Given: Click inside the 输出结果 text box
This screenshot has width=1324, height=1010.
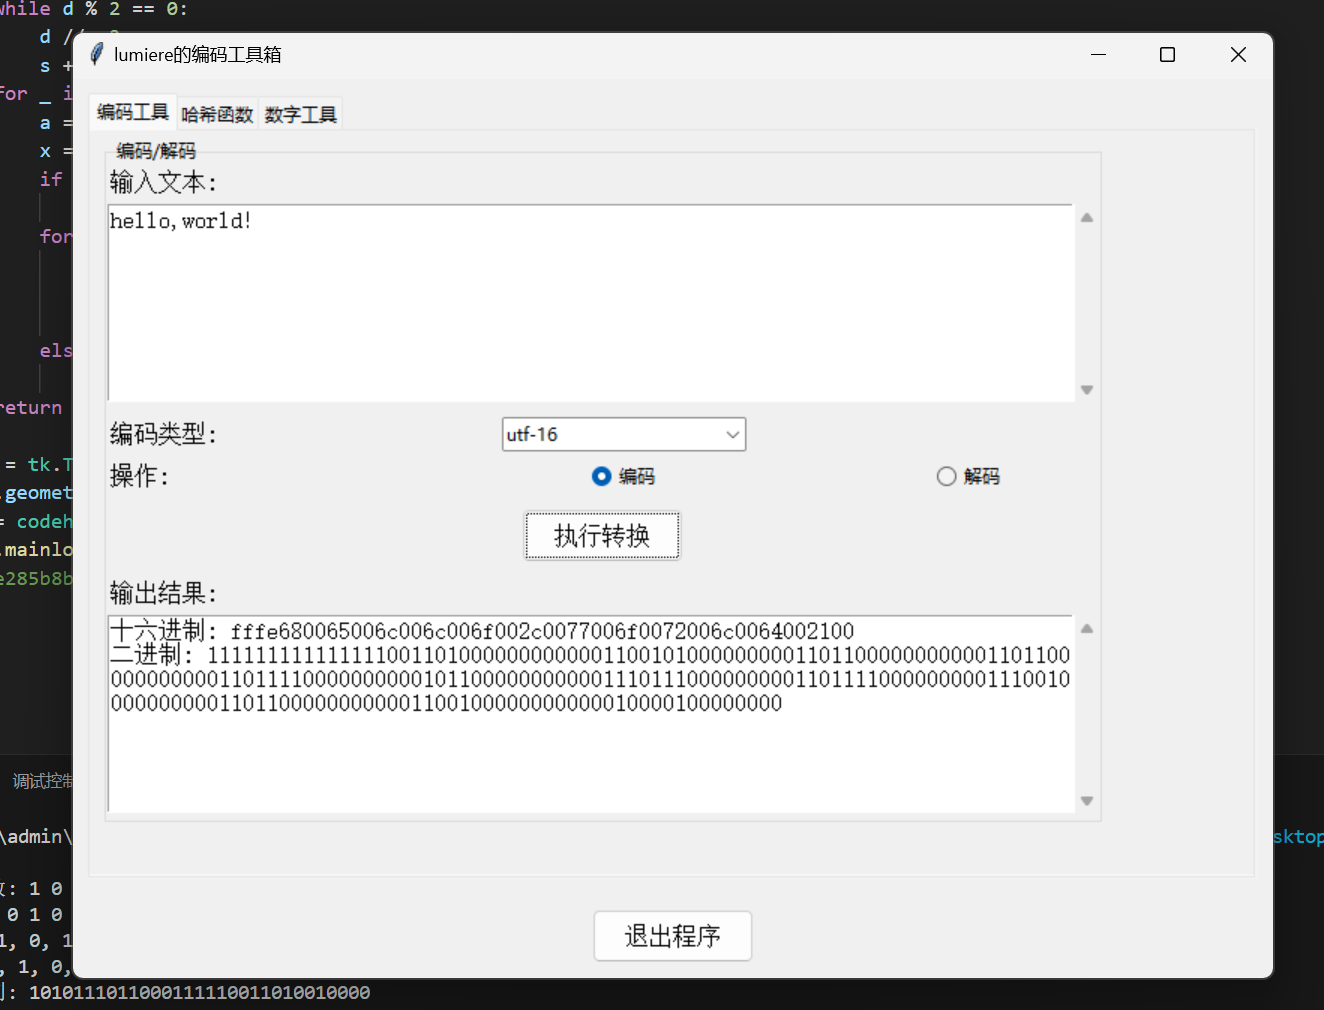Looking at the screenshot, I should (x=590, y=714).
